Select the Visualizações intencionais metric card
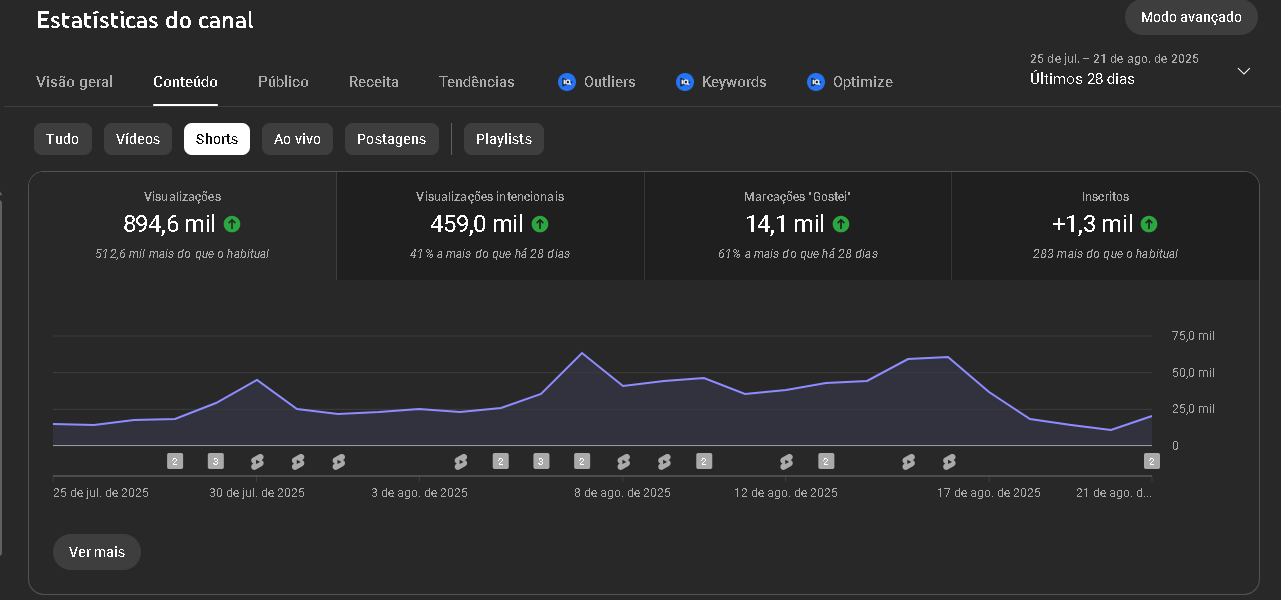Screen dimensions: 1281x600 (x=490, y=226)
